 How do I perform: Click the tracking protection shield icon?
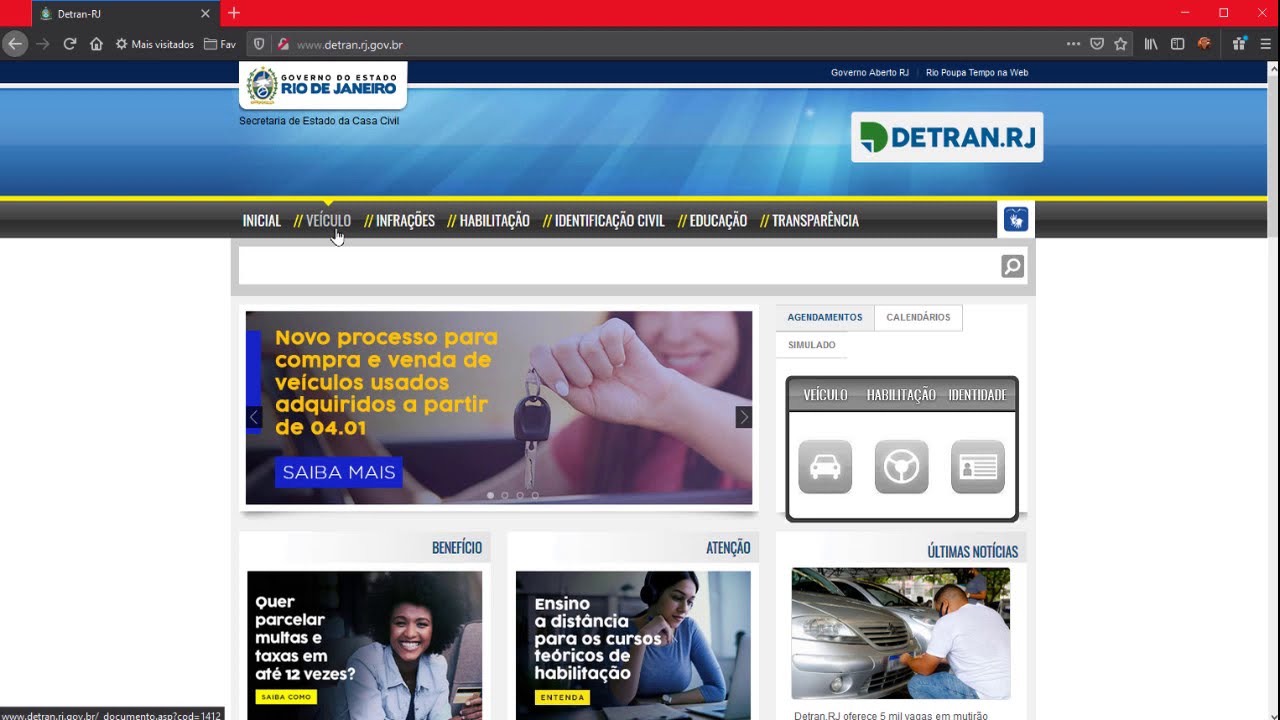coord(259,44)
